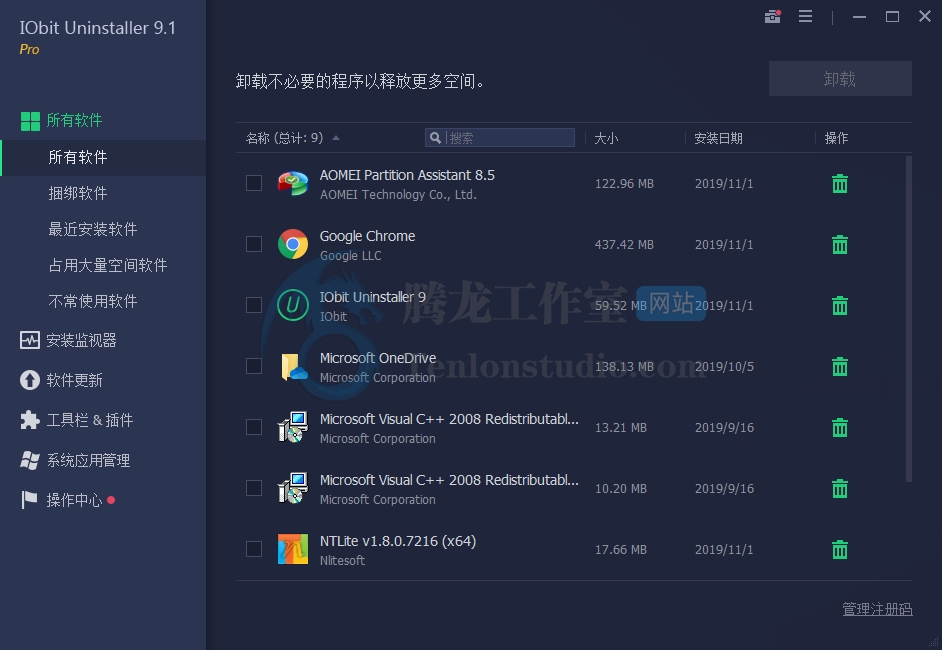Open the 管理注册码 link
The image size is (942, 650).
coord(877,609)
